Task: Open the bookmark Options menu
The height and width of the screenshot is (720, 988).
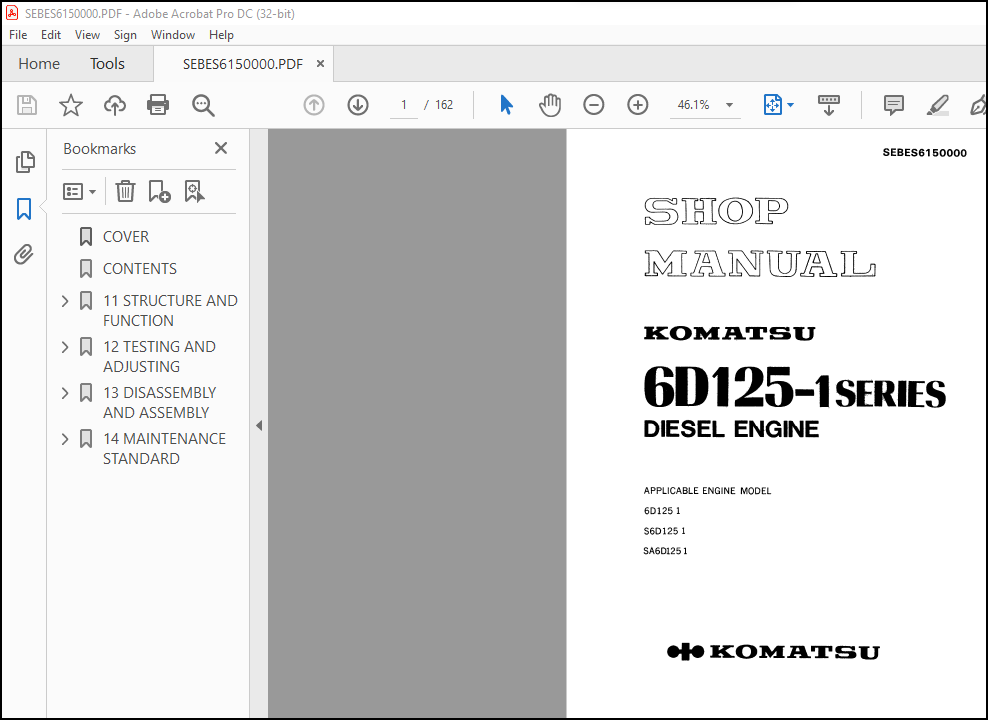Action: (79, 191)
